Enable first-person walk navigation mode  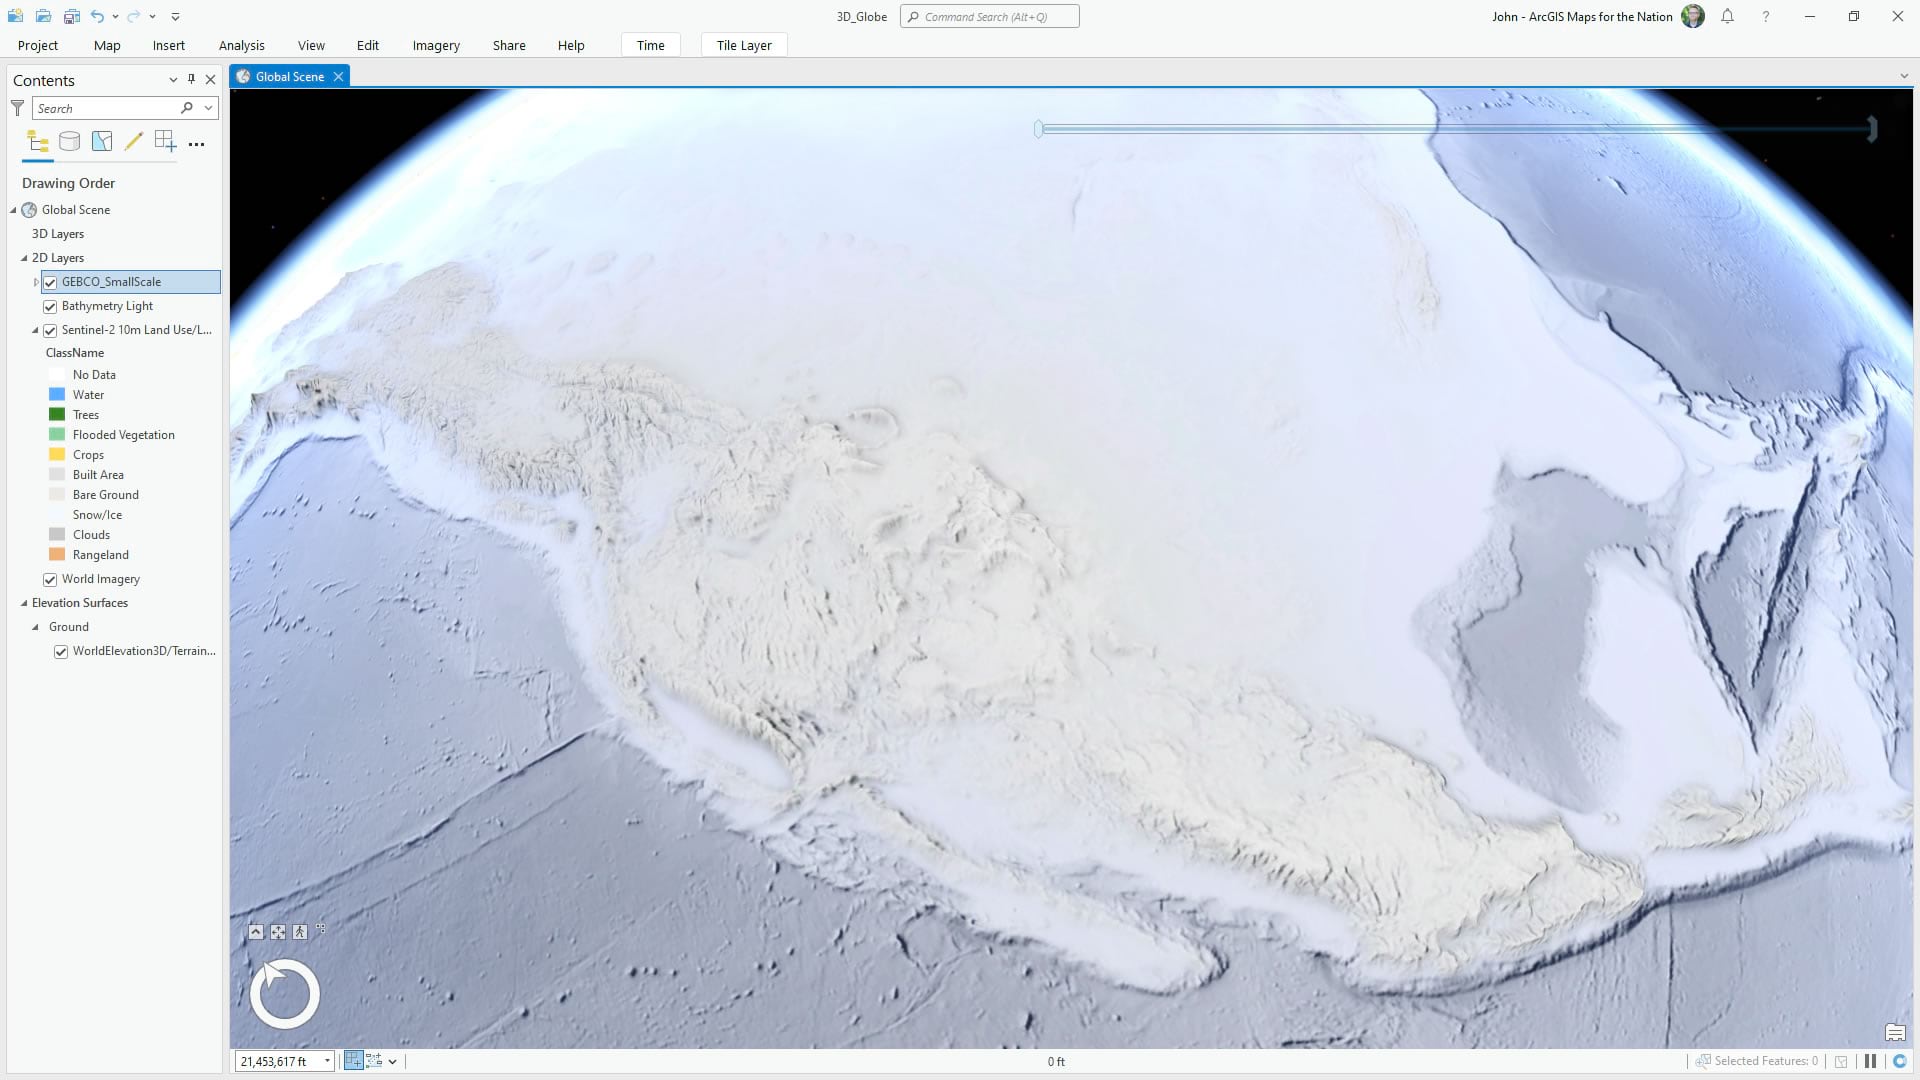coord(299,932)
